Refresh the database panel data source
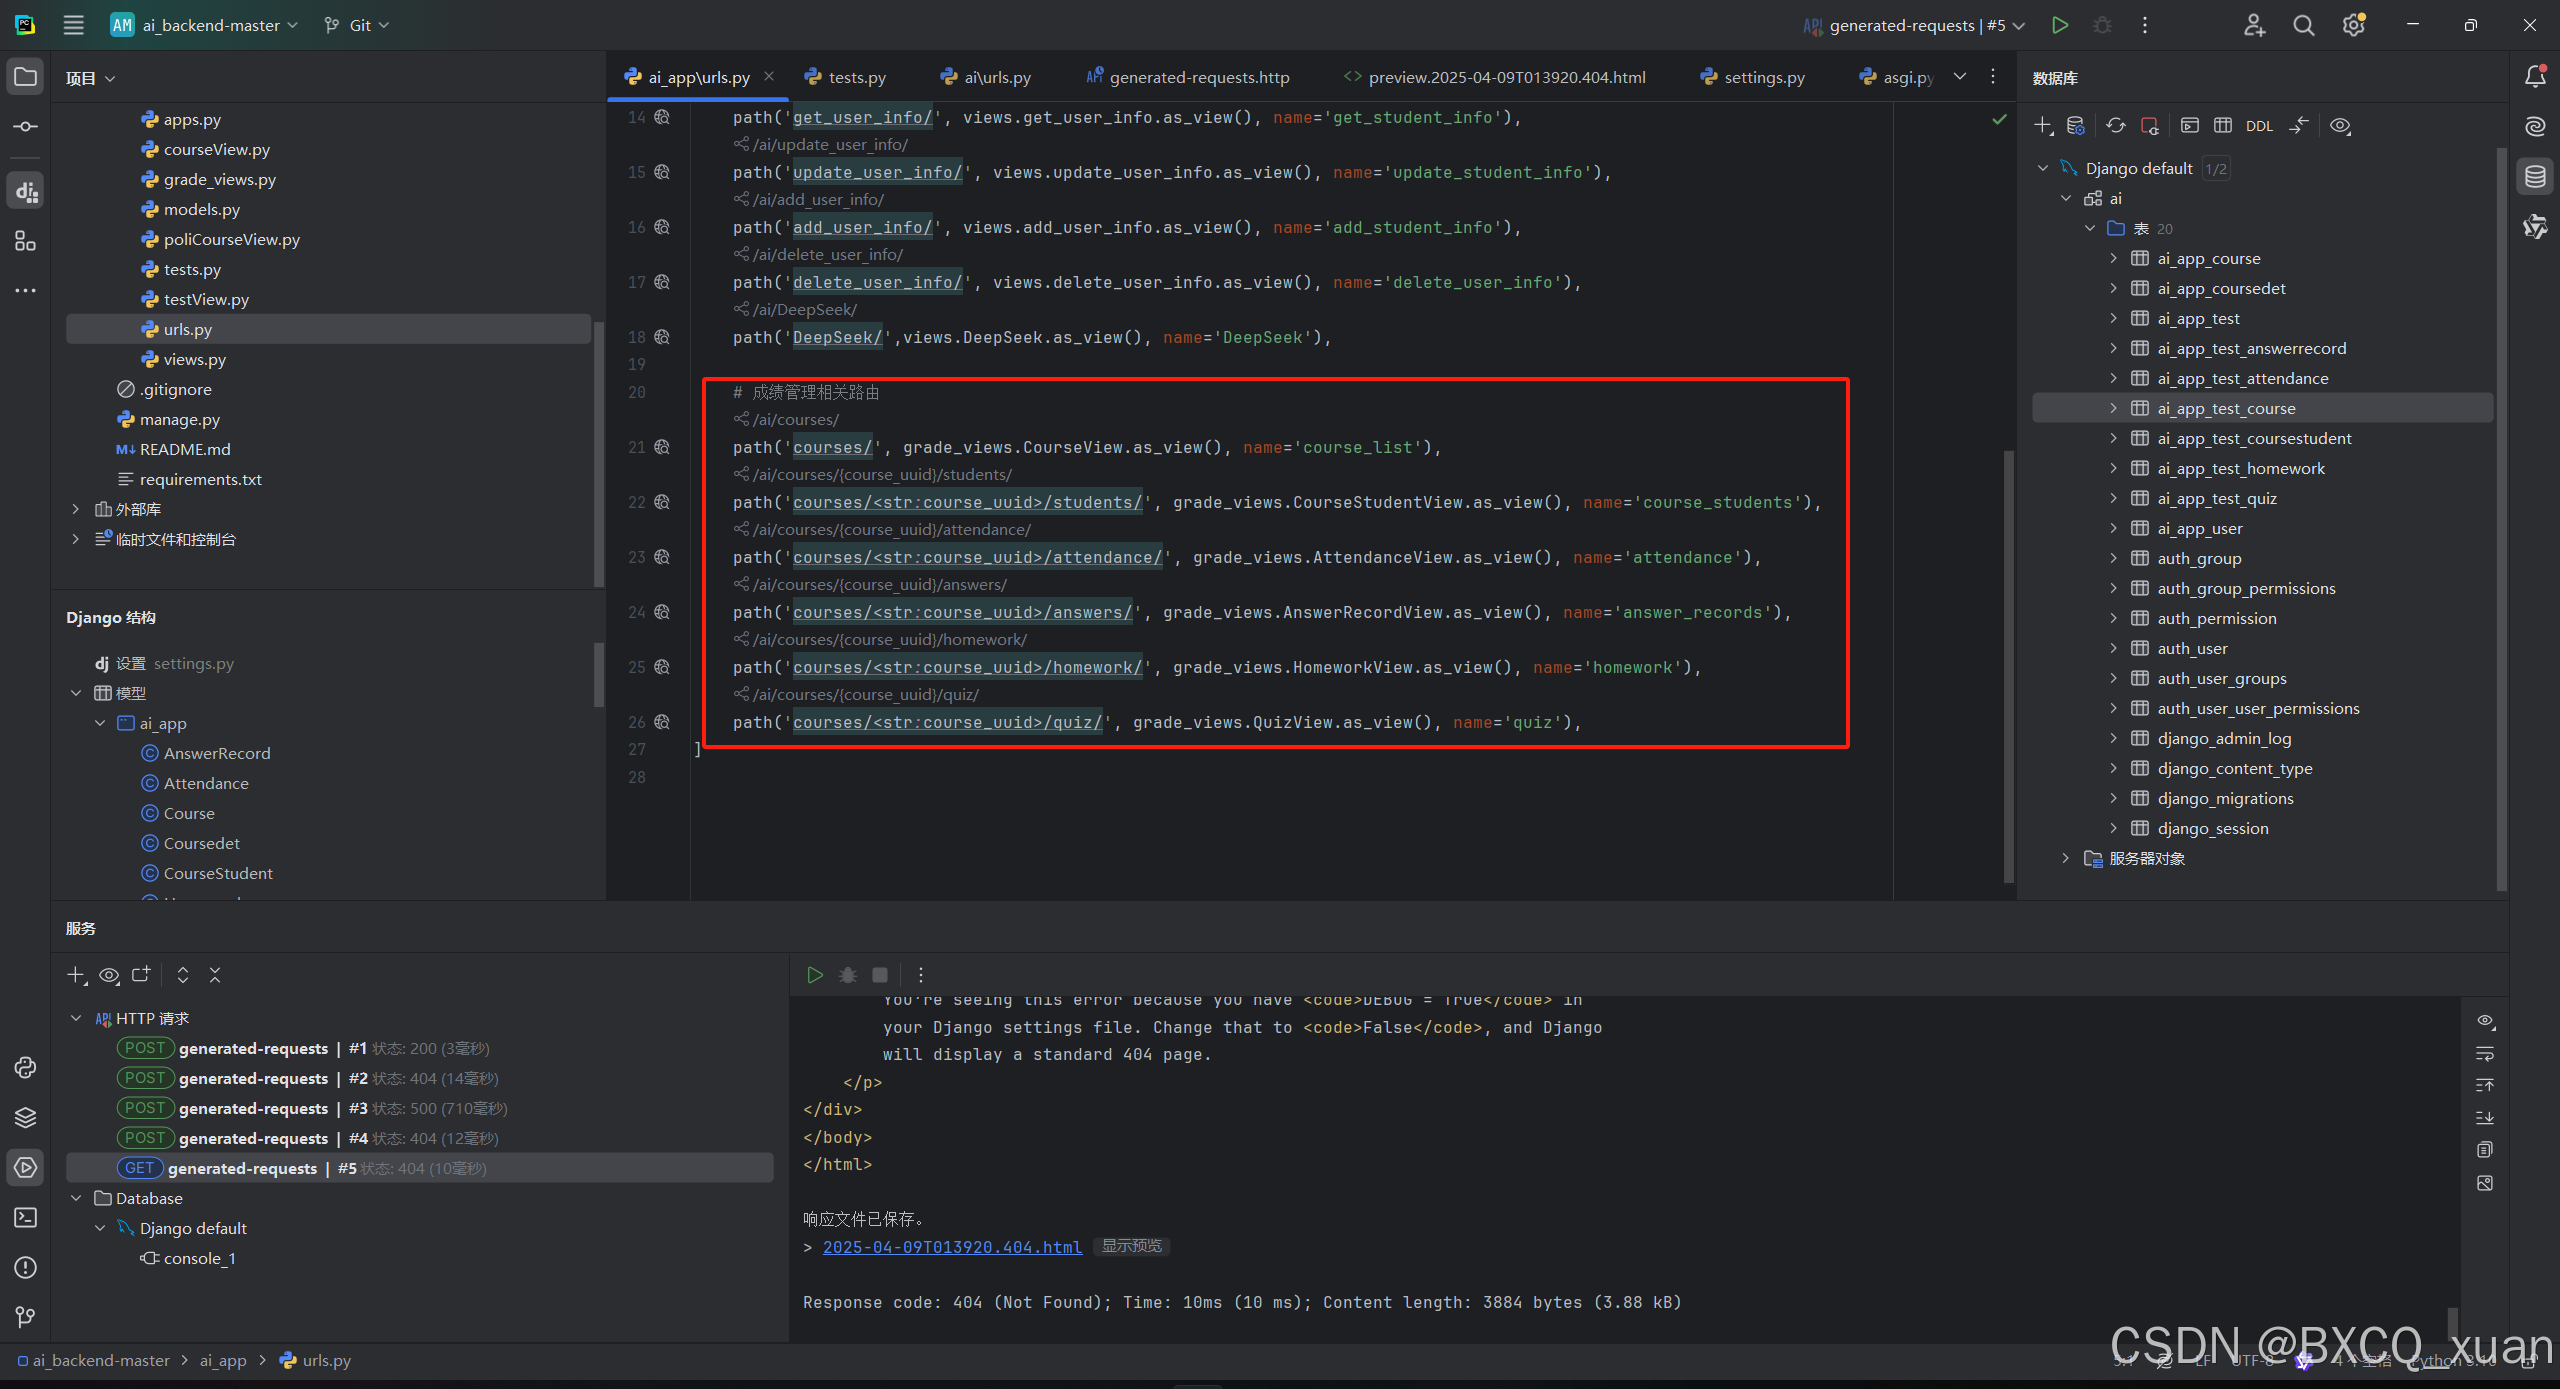This screenshot has width=2560, height=1389. (x=2116, y=126)
